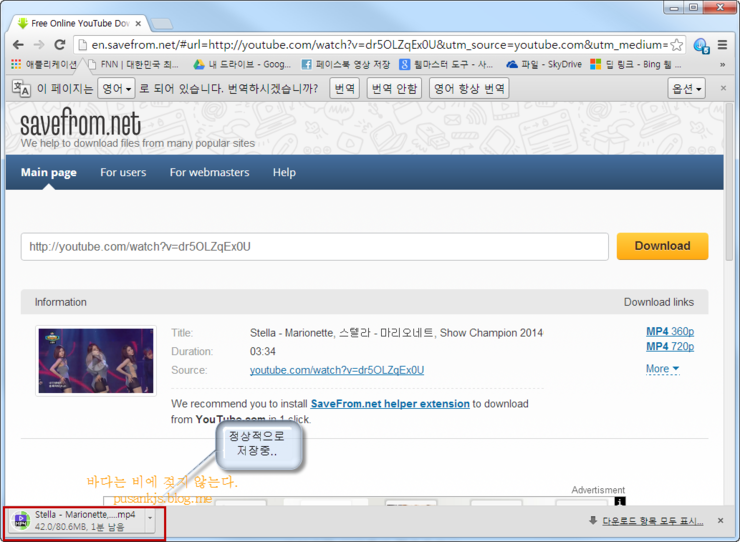
Task: Click the globe extension icon in toolbar
Action: click(701, 46)
